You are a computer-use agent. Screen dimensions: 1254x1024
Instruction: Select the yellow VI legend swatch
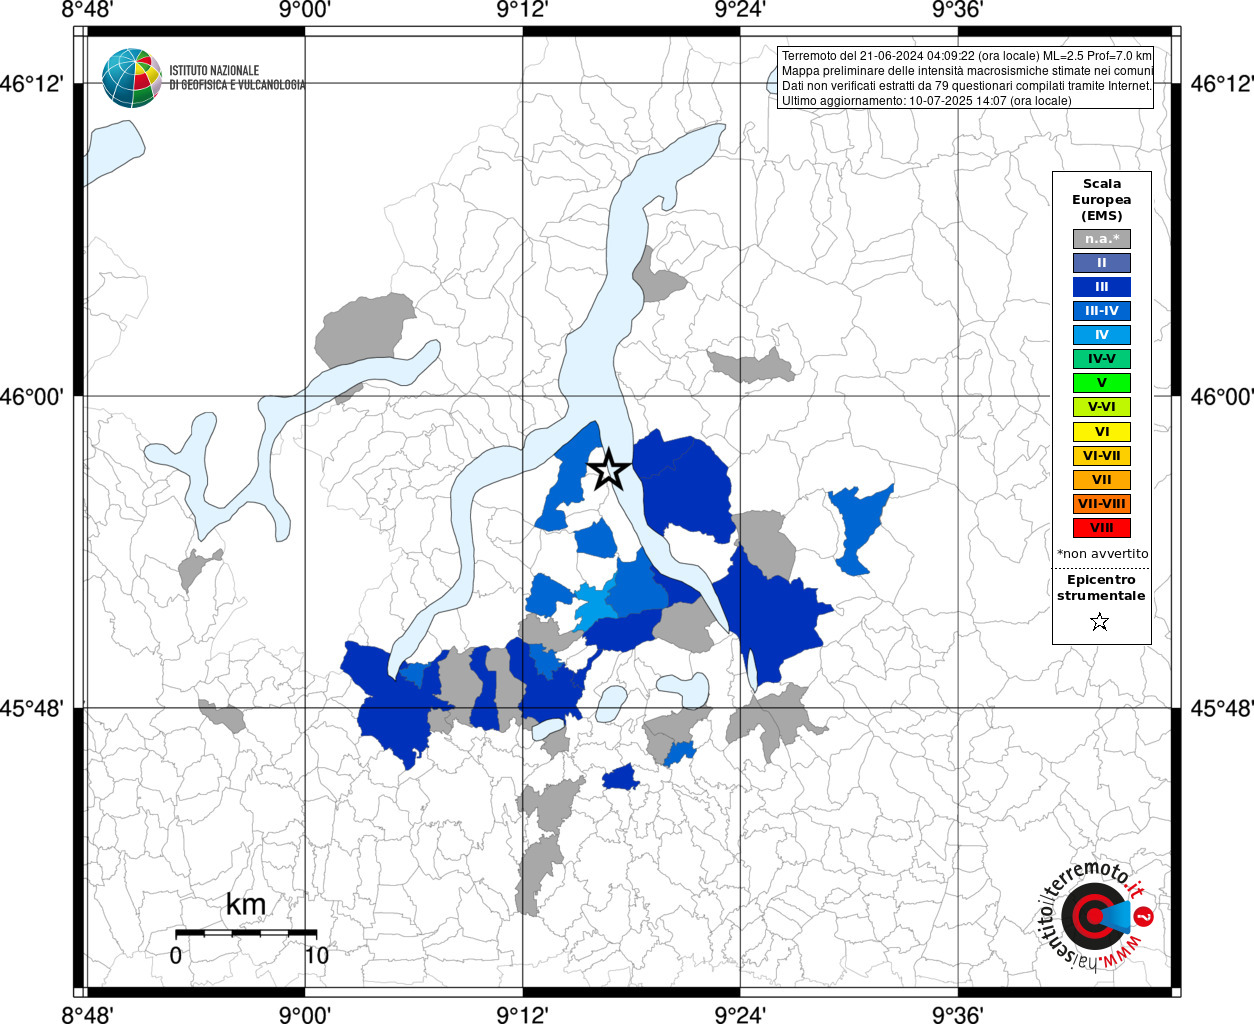click(1101, 432)
